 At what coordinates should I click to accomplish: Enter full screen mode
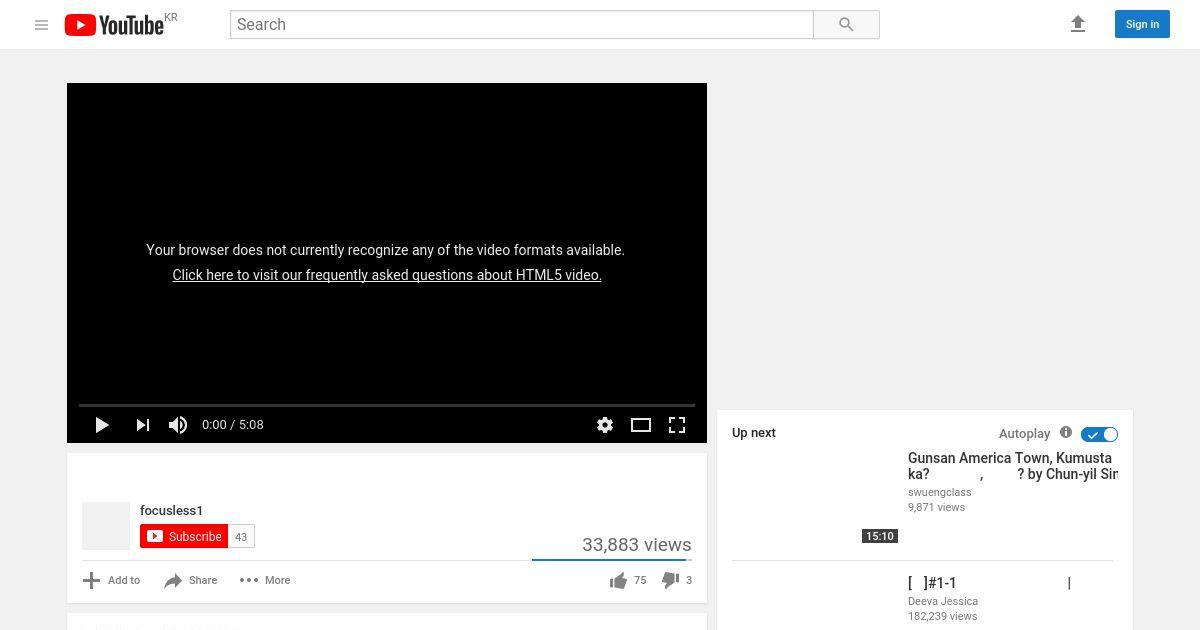[677, 425]
